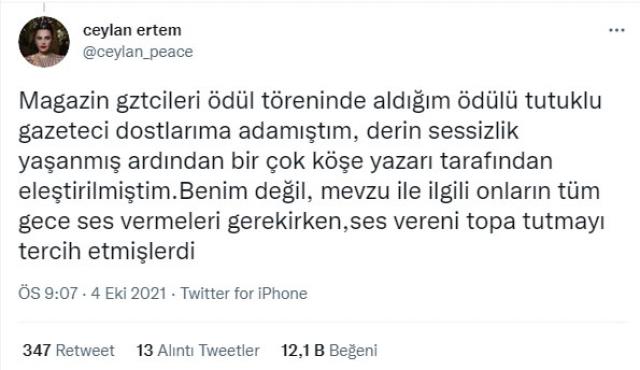640x370 pixels.
Task: Click the display name "ceylan ertem"
Action: click(x=132, y=30)
